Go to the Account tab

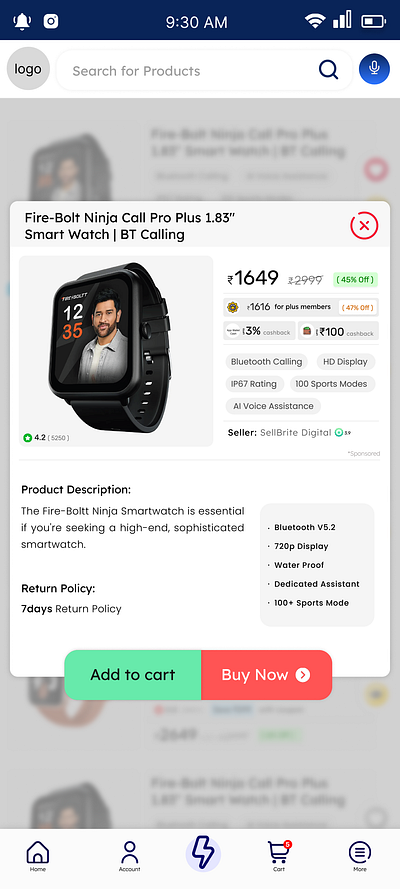tap(130, 856)
